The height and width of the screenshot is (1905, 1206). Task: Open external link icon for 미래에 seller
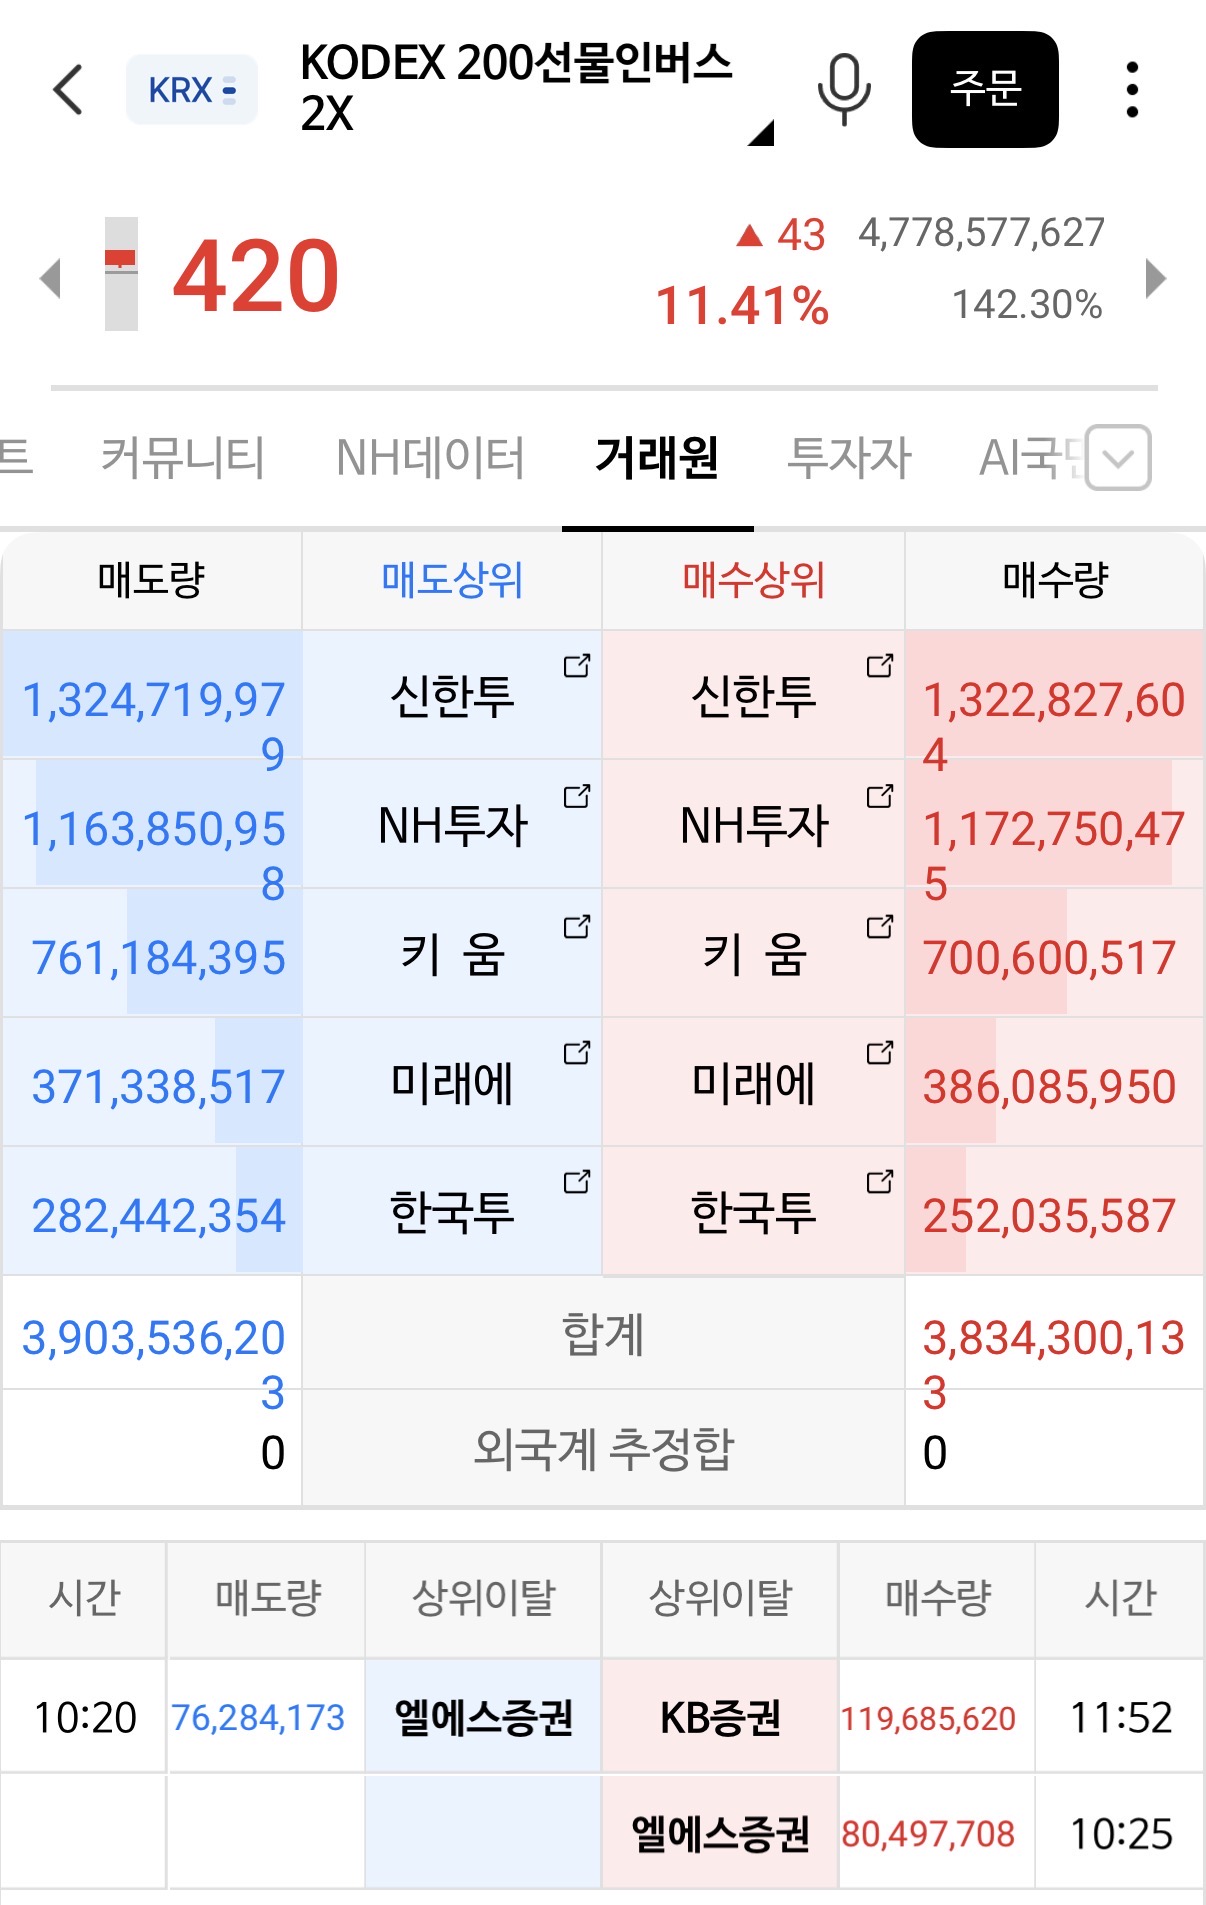coord(577,1053)
